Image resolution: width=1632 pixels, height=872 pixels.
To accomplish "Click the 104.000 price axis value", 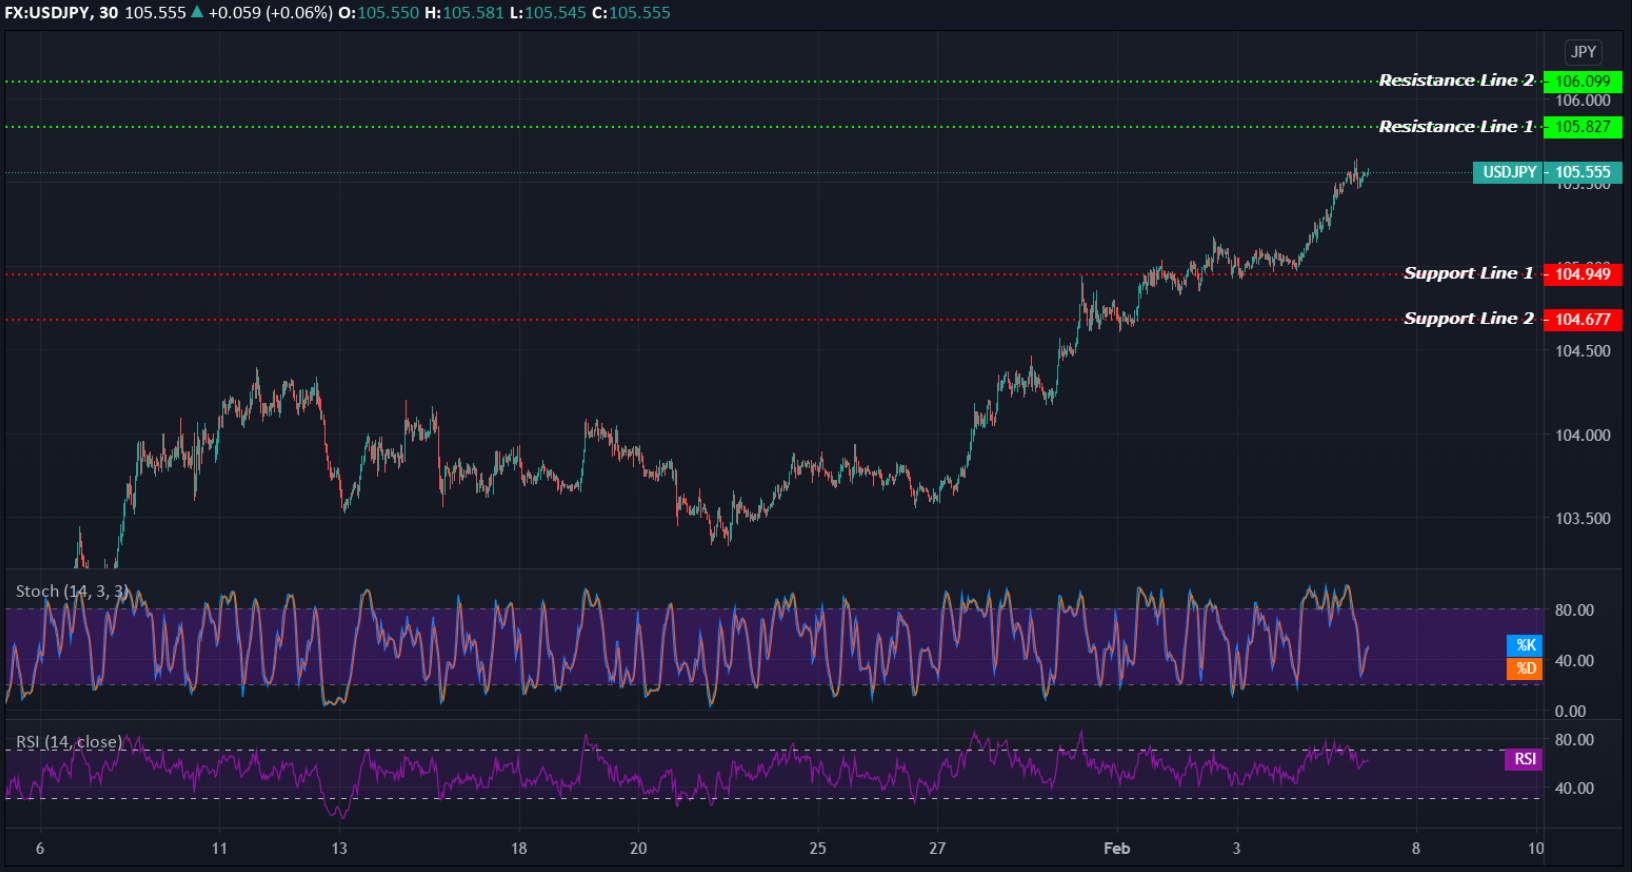I will 1583,435.
